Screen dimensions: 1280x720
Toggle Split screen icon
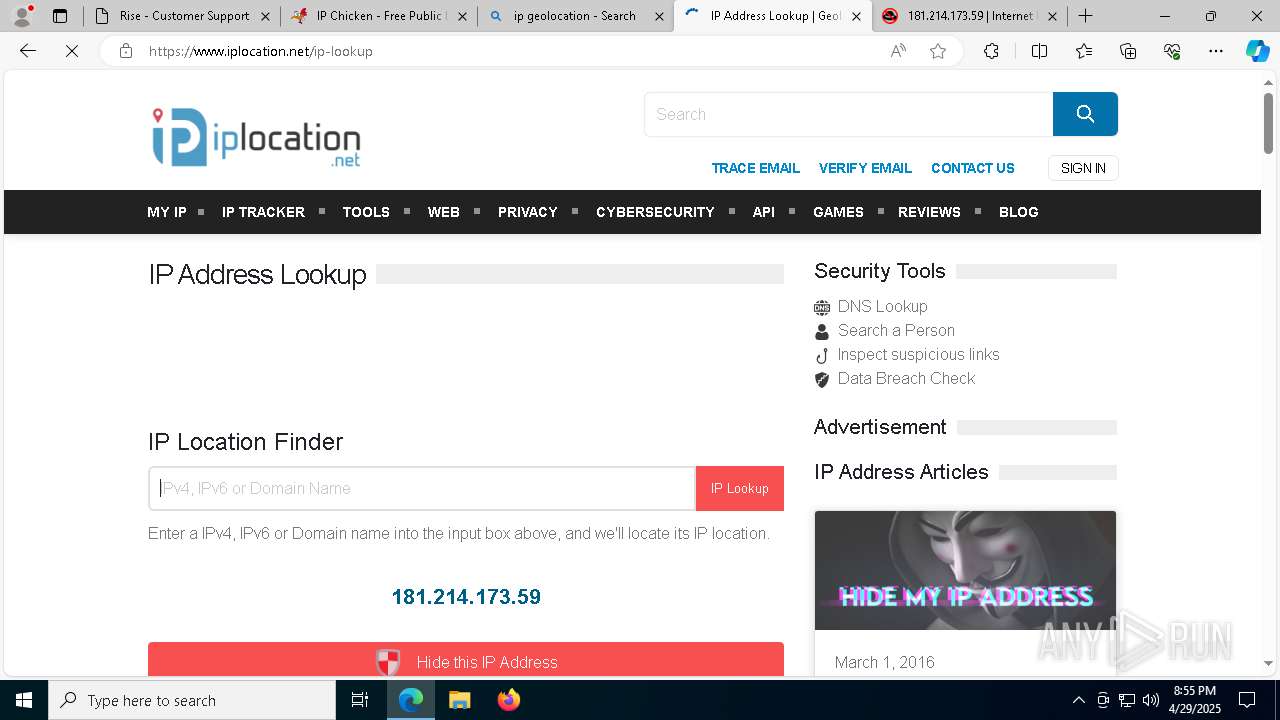(x=1039, y=51)
